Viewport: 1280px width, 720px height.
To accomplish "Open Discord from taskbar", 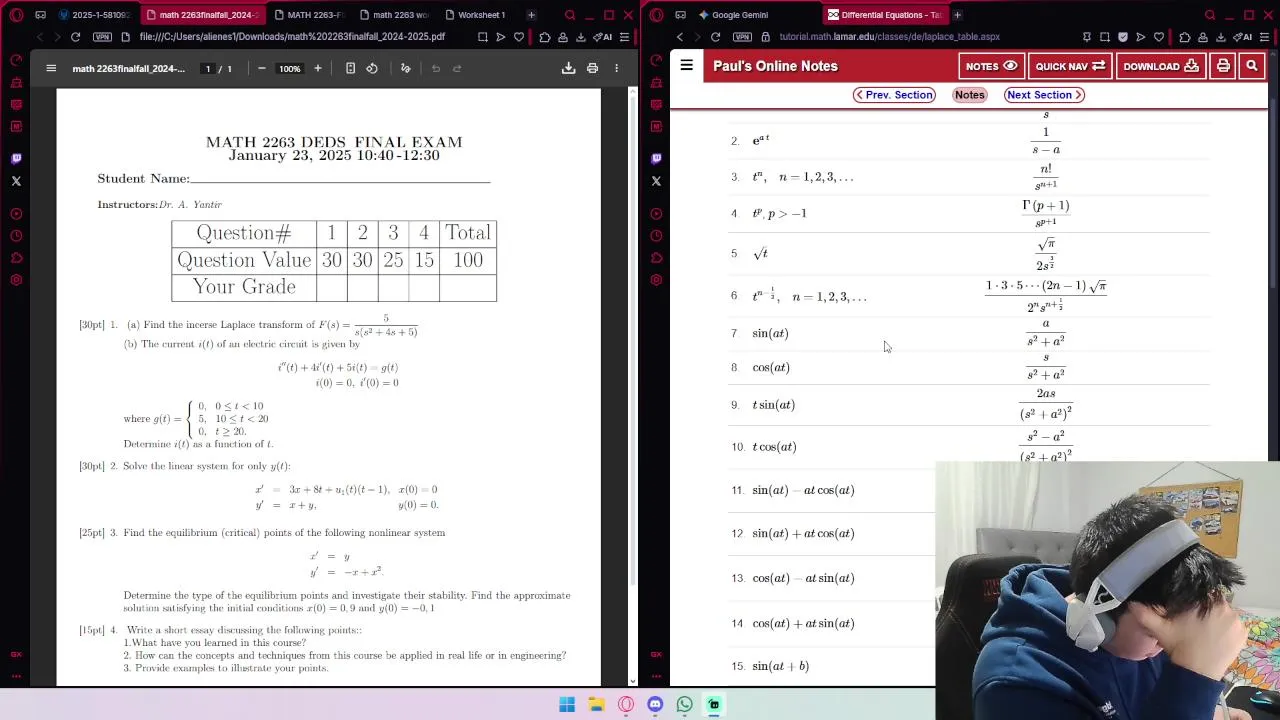I will [655, 704].
